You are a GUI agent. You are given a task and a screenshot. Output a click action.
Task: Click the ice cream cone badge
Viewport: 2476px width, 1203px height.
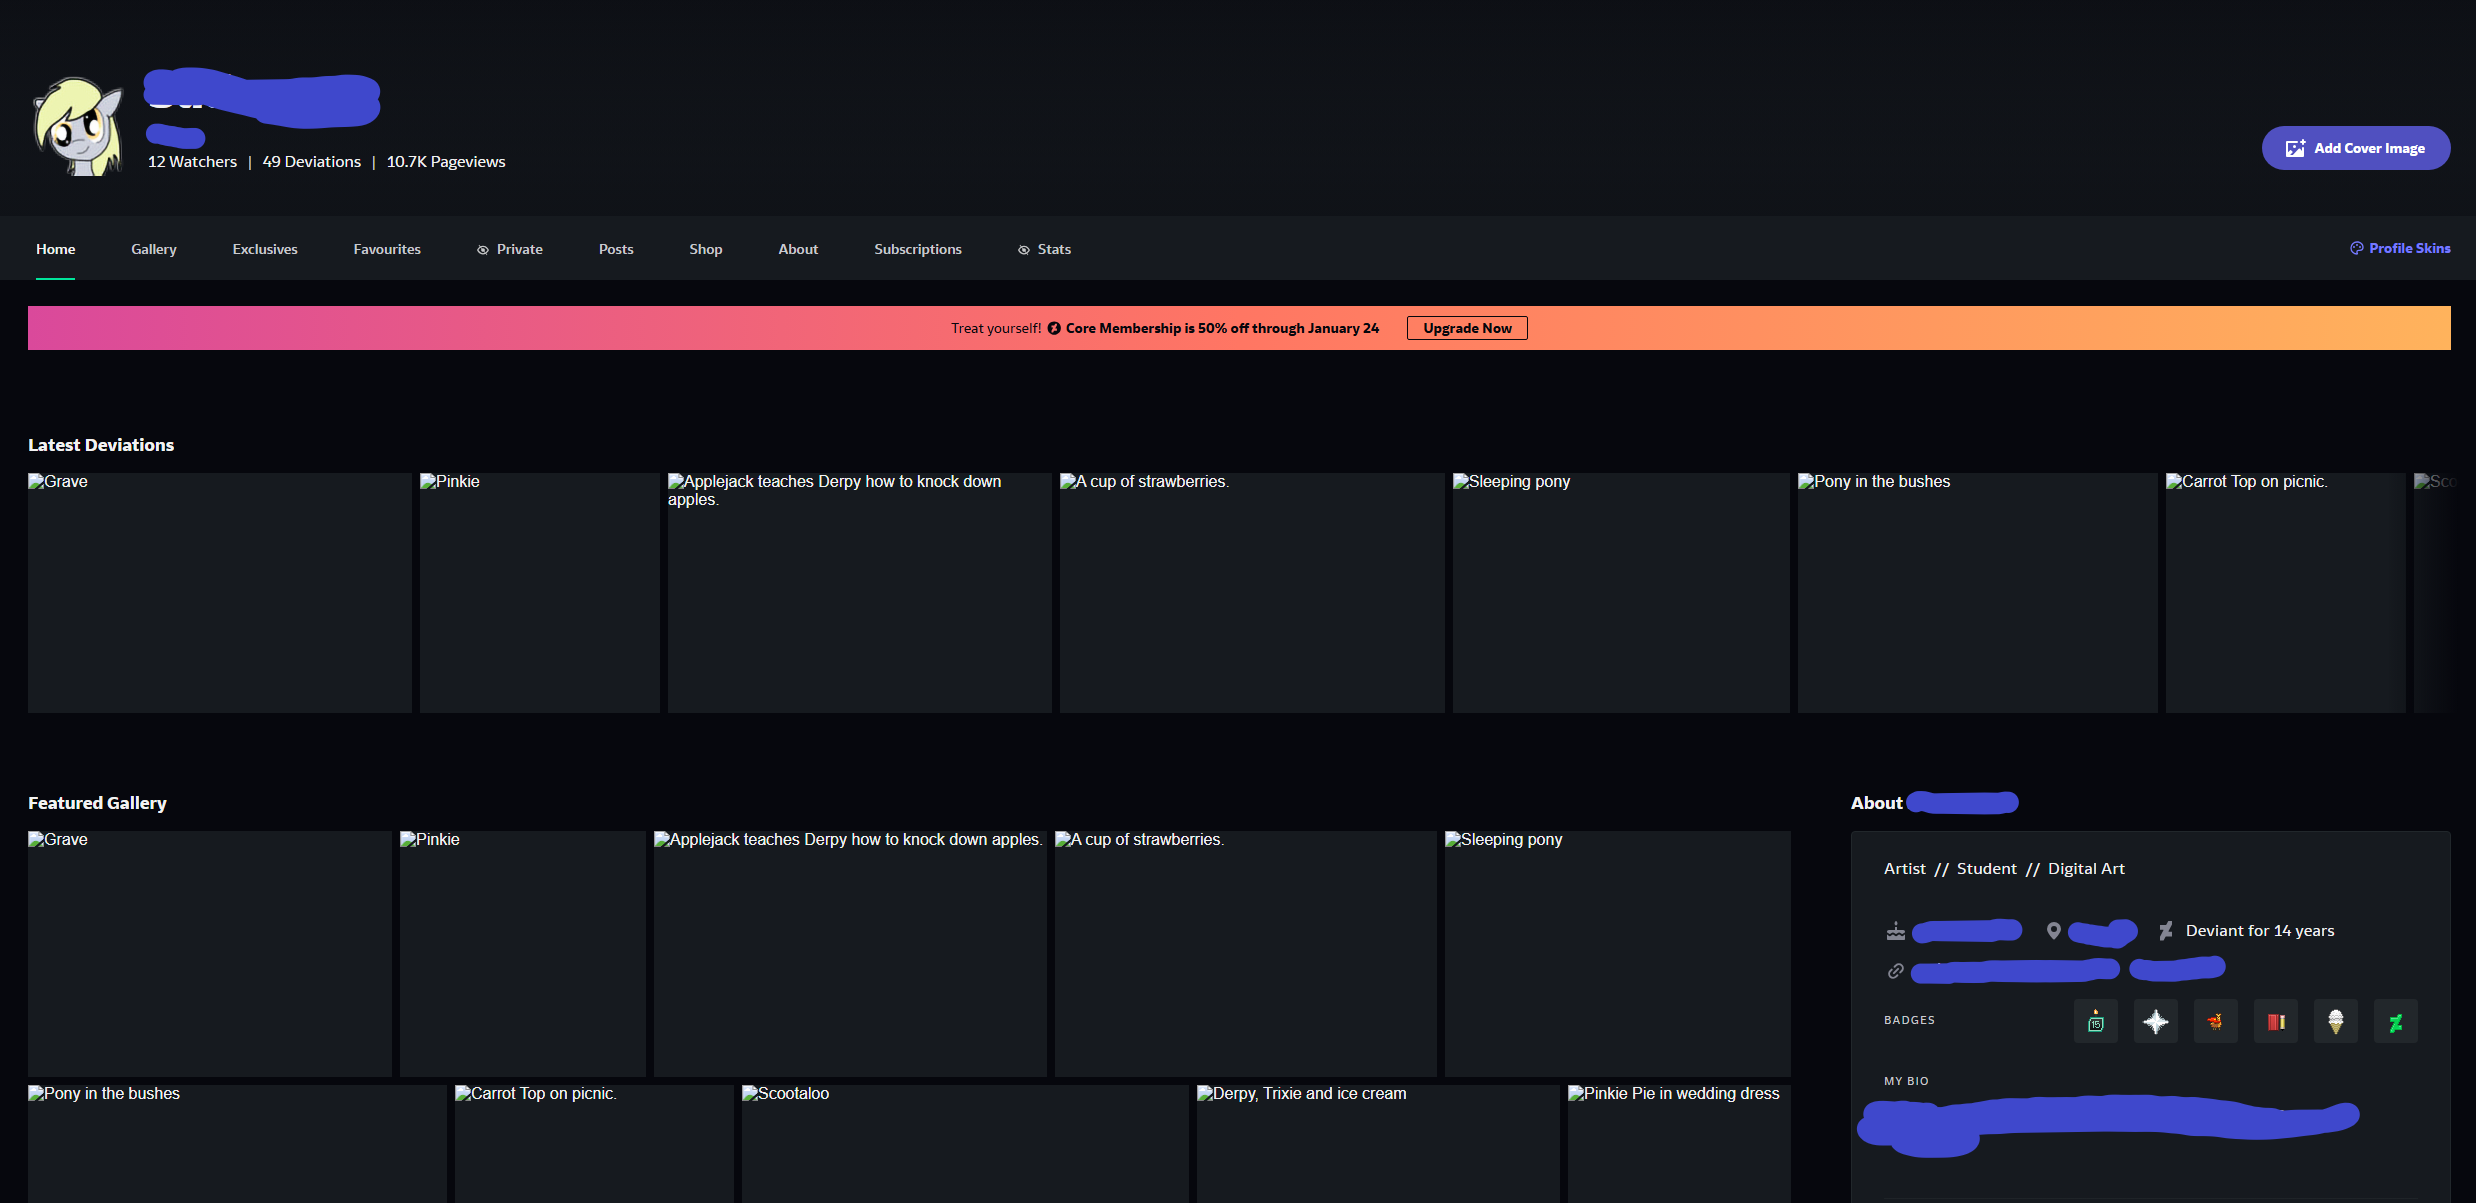[x=2336, y=1021]
